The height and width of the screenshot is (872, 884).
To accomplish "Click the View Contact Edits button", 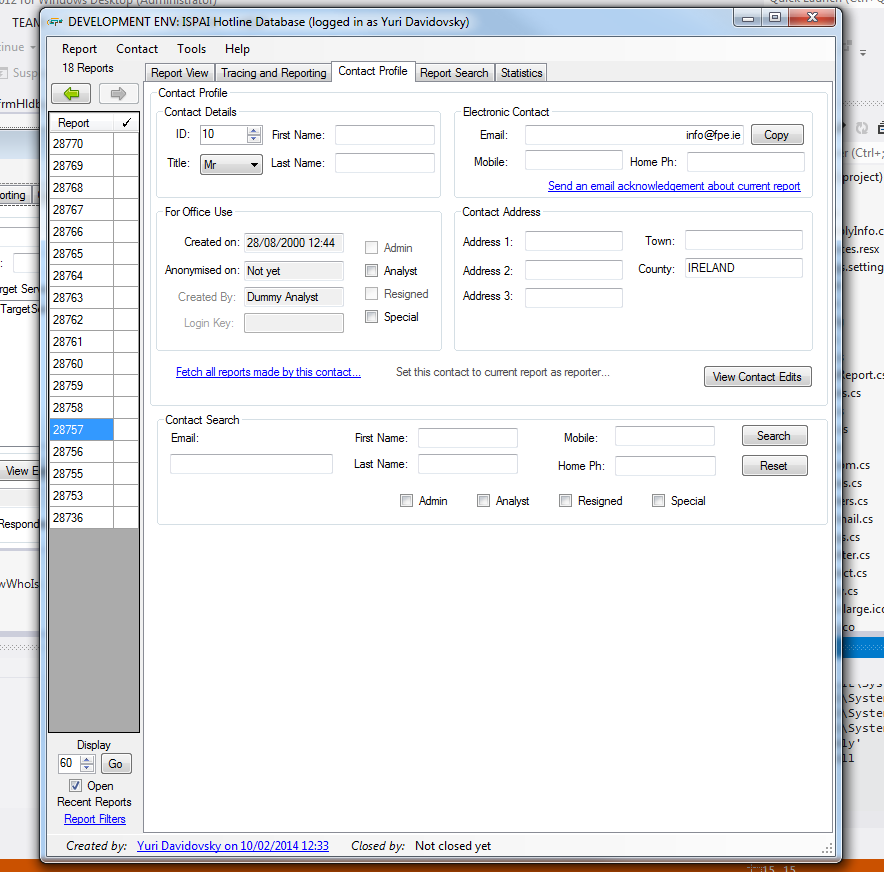I will 758,377.
